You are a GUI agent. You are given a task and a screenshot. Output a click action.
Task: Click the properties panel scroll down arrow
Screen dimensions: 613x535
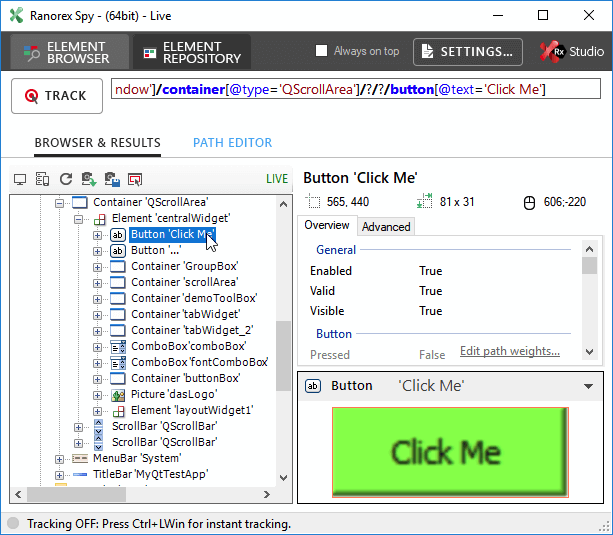point(590,352)
